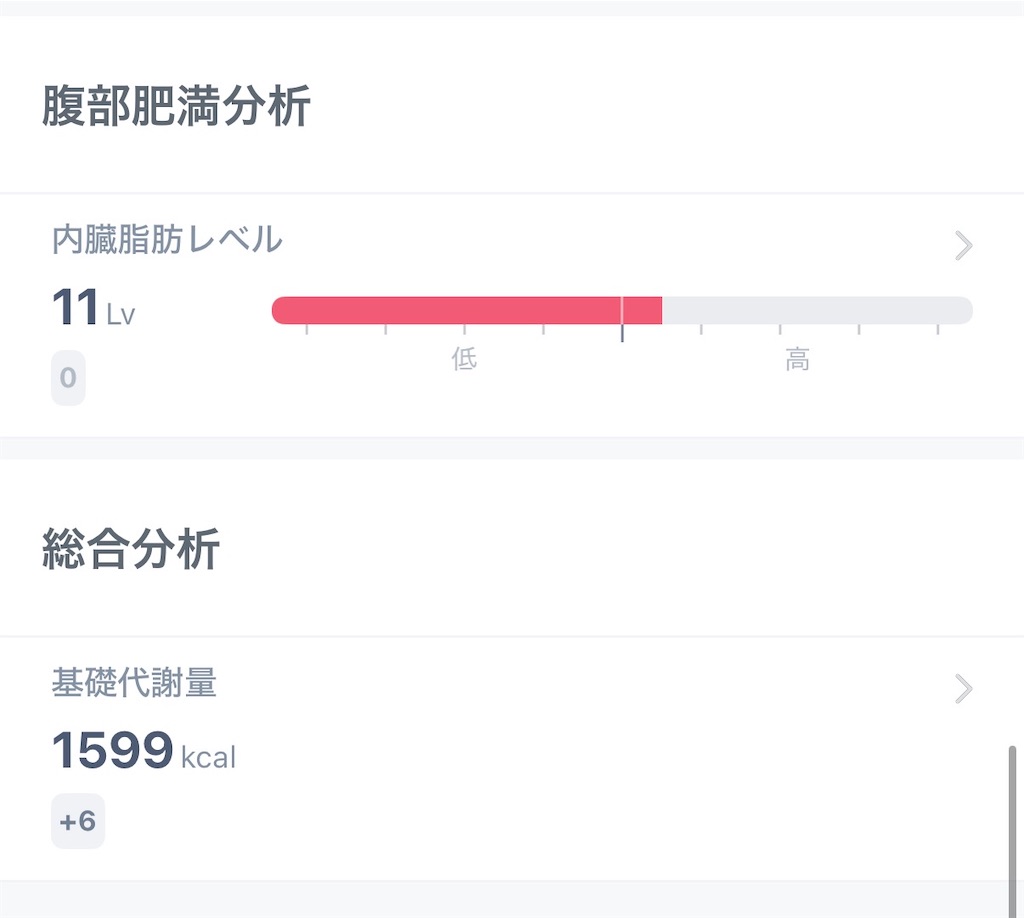Click the gray unfilled part of the level bar

tap(818, 310)
